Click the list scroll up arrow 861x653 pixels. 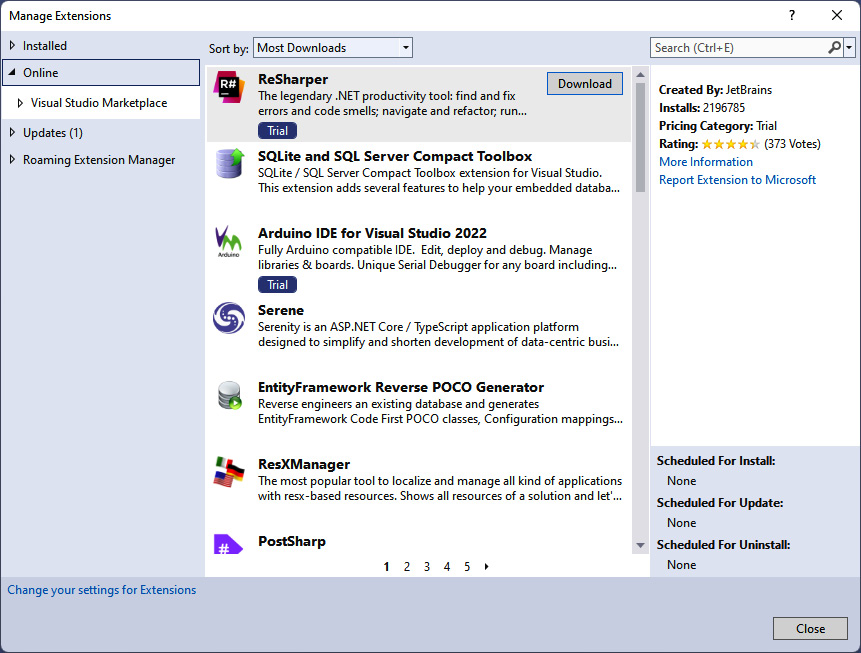point(640,74)
